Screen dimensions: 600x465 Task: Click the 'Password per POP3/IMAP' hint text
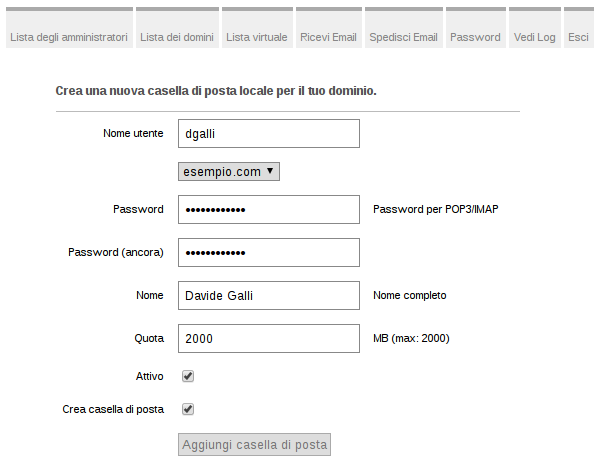(x=435, y=210)
